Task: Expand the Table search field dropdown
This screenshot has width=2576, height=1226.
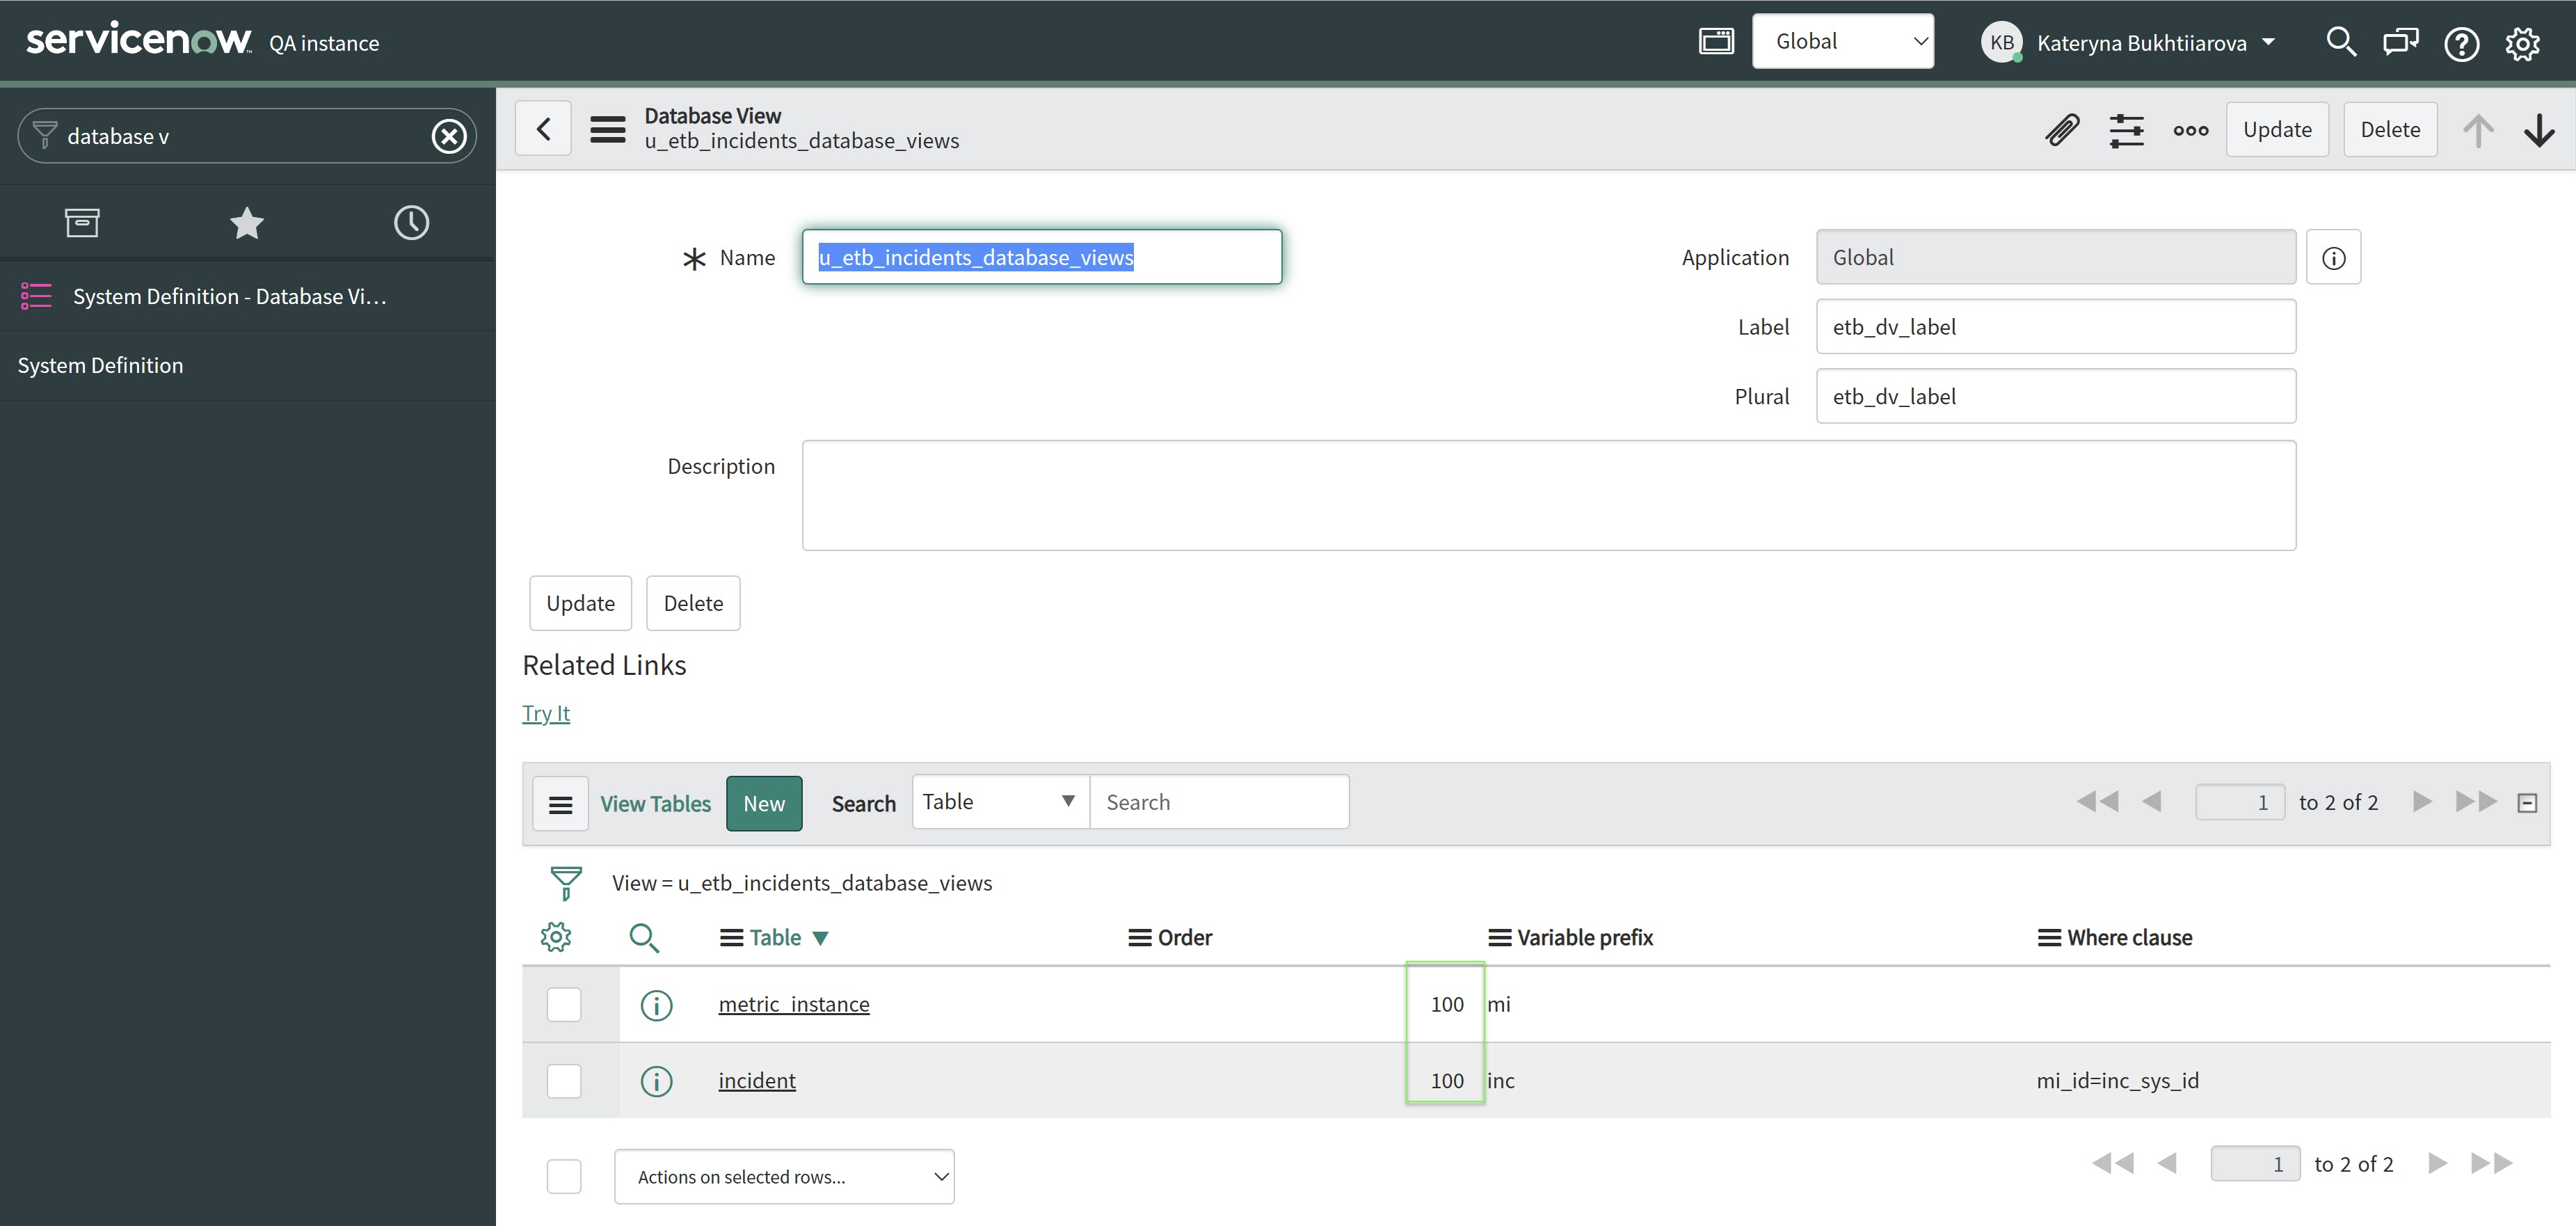Action: coord(999,802)
